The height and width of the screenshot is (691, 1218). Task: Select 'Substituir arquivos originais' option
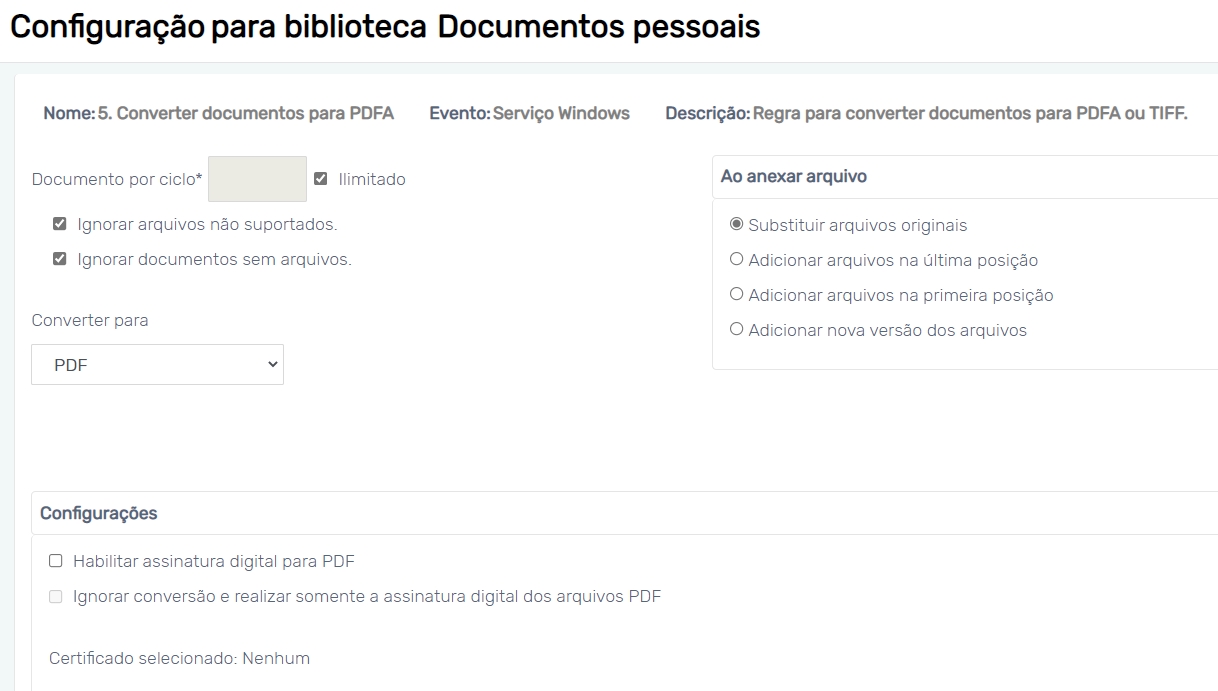coord(737,225)
